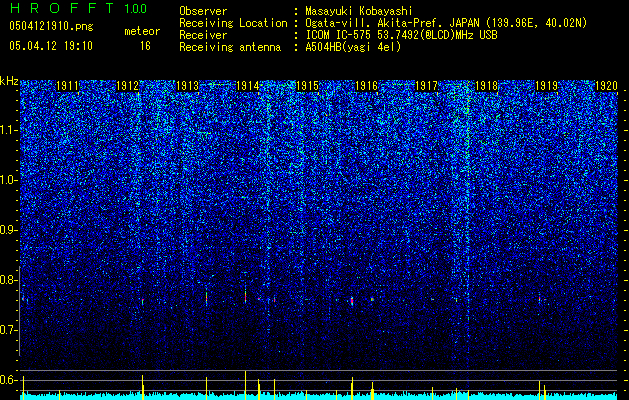
Task: Click the kHz axis unit label
Action: pos(9,81)
